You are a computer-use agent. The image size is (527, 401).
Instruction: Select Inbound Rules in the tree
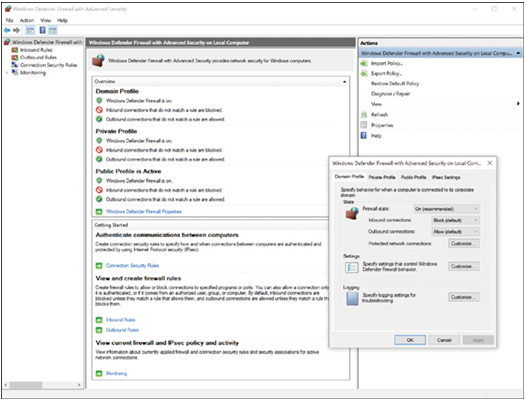click(36, 50)
